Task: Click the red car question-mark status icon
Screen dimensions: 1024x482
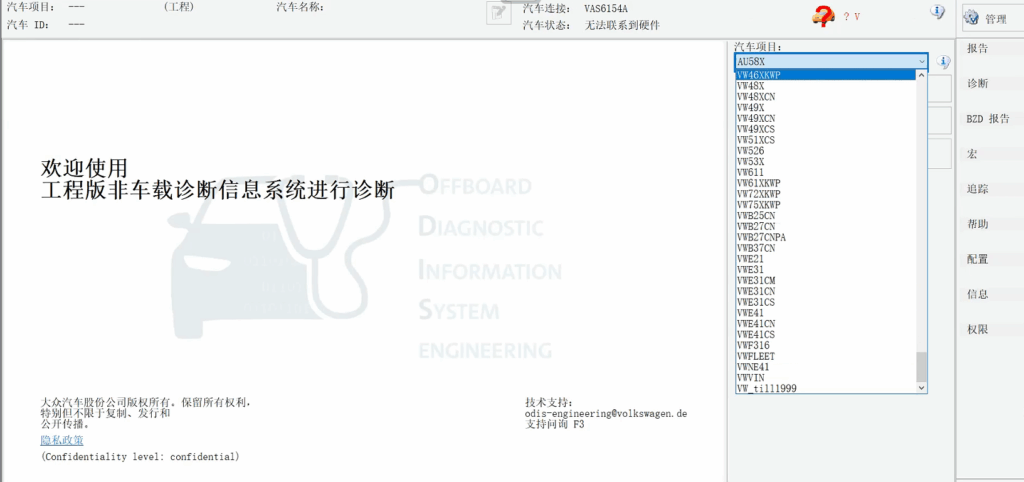Action: [x=824, y=16]
